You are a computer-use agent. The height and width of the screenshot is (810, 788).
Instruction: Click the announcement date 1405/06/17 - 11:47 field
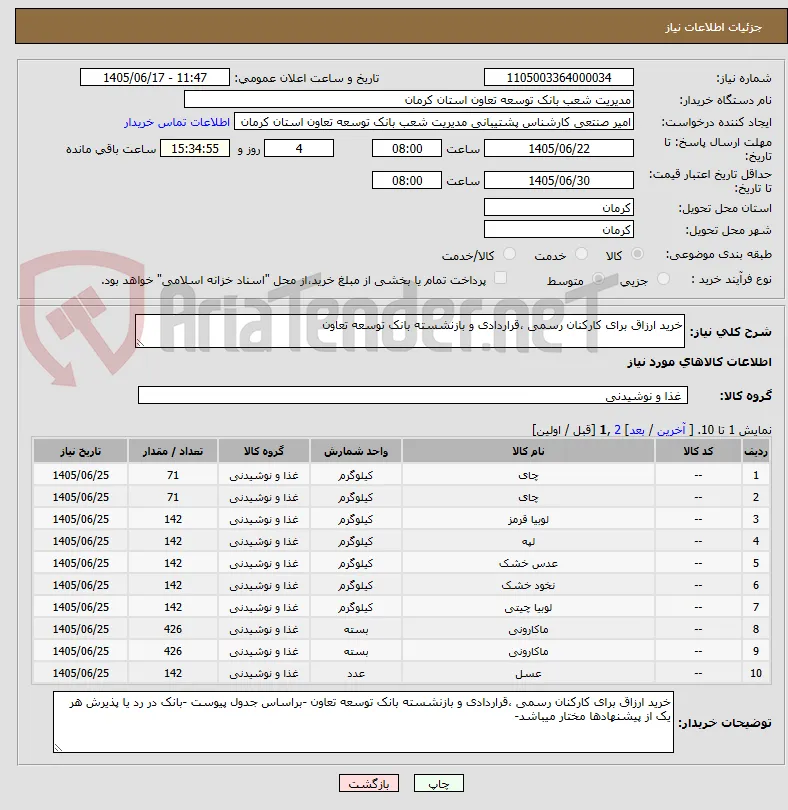coord(154,77)
